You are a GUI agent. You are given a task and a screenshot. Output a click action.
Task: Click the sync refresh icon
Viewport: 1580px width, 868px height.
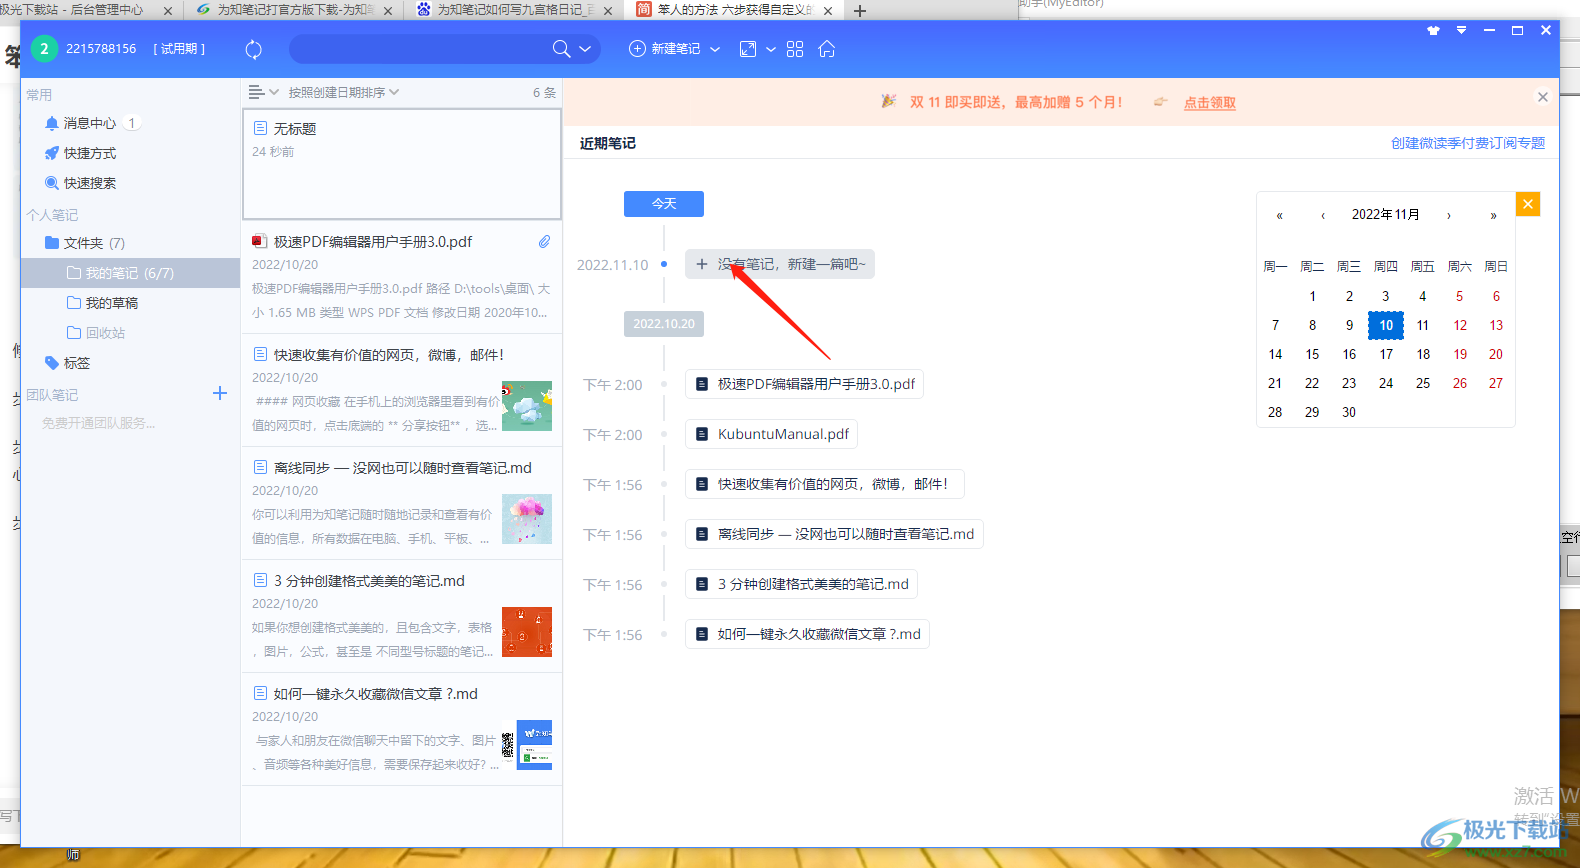254,49
